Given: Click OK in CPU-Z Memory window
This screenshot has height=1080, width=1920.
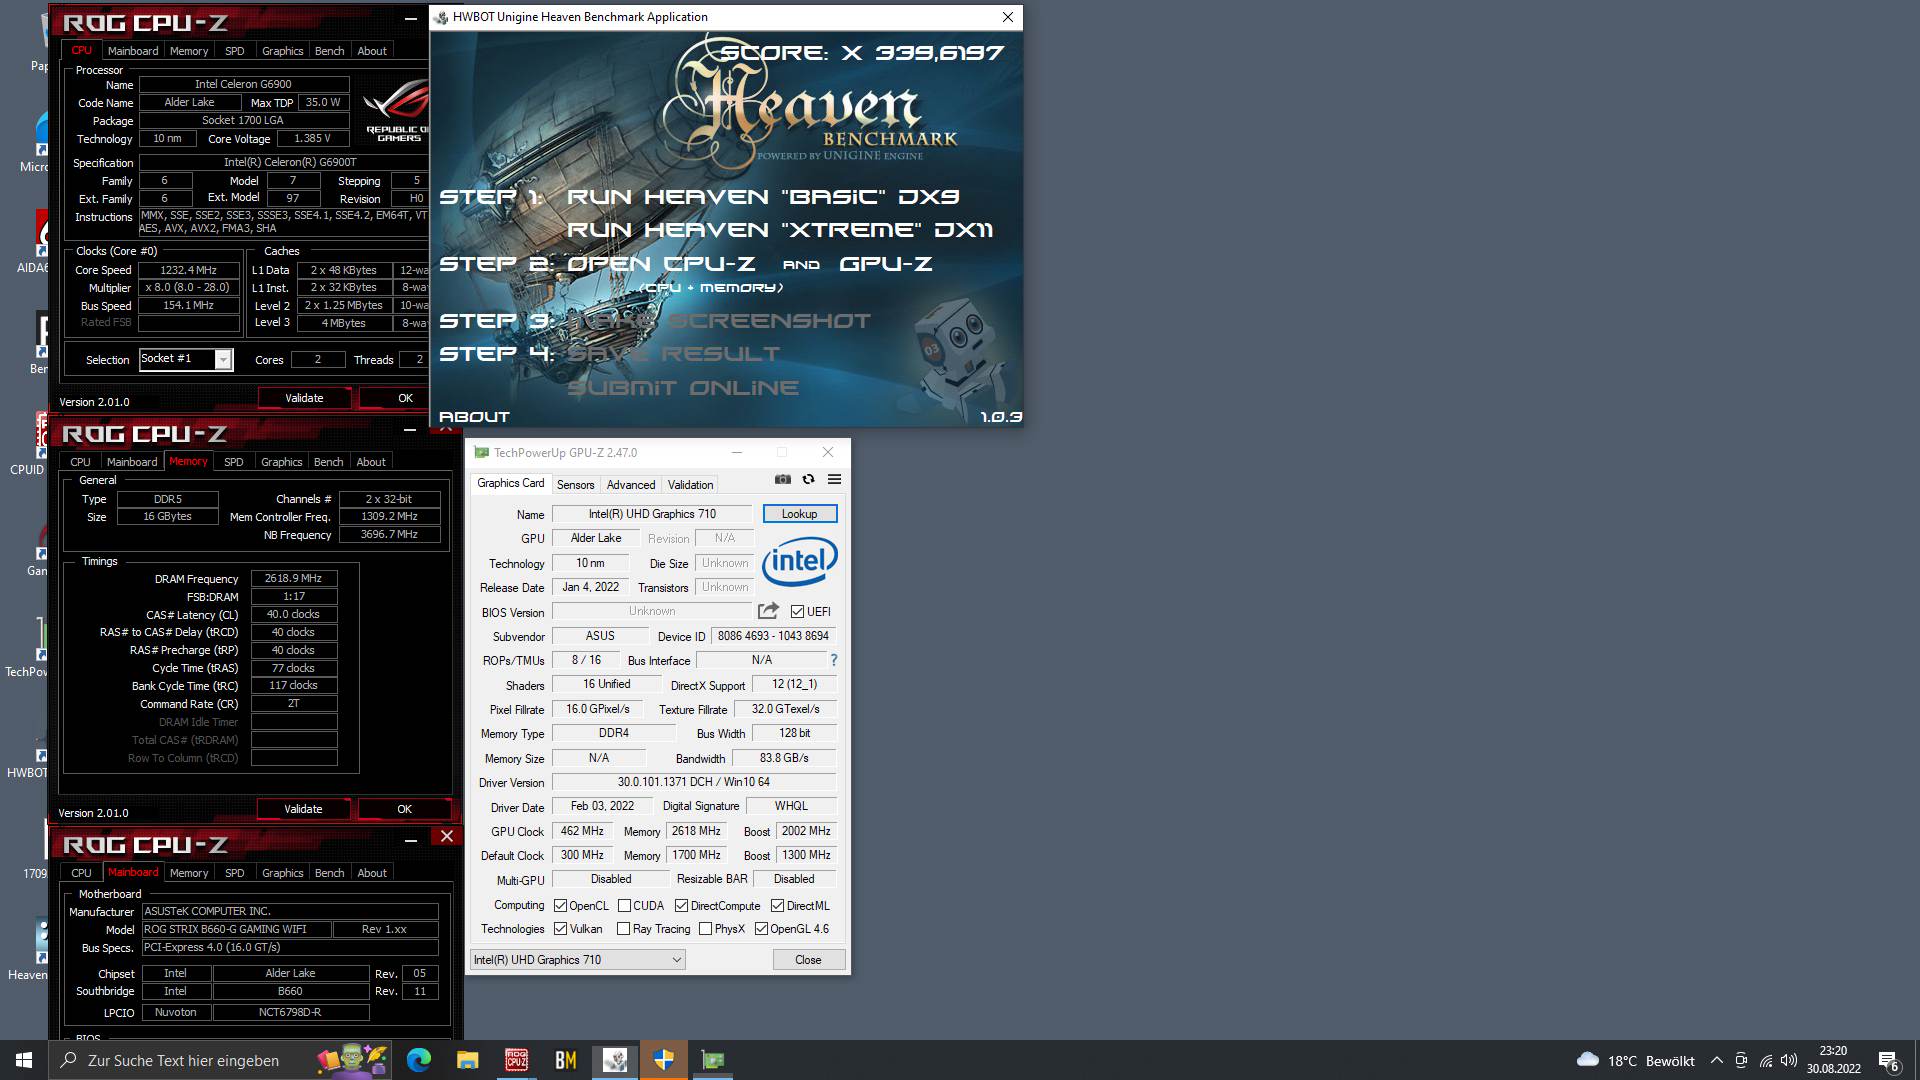Looking at the screenshot, I should pos(404,809).
